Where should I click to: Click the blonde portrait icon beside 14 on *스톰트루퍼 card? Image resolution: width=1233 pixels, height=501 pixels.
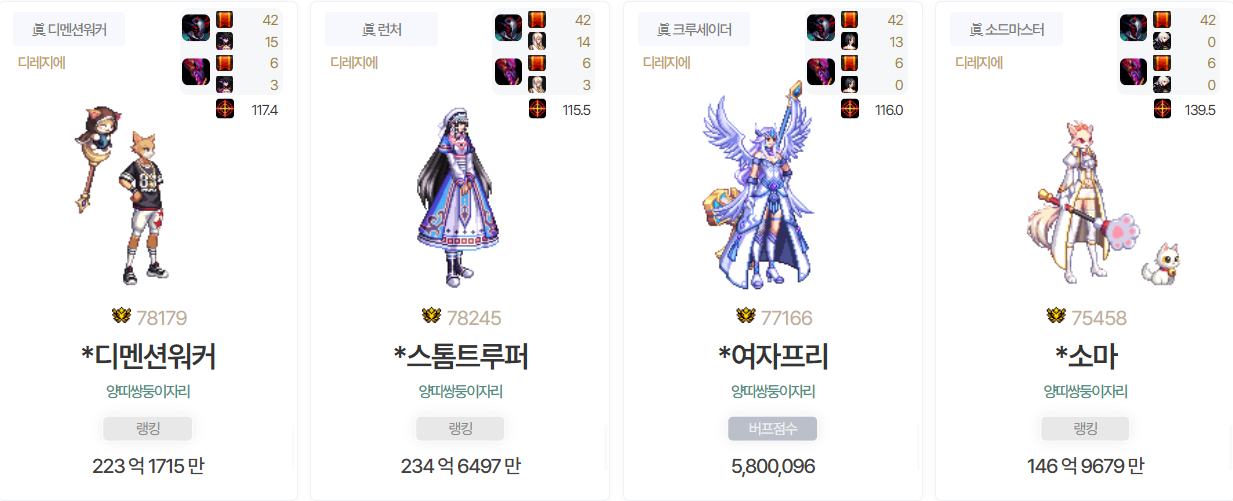(537, 41)
